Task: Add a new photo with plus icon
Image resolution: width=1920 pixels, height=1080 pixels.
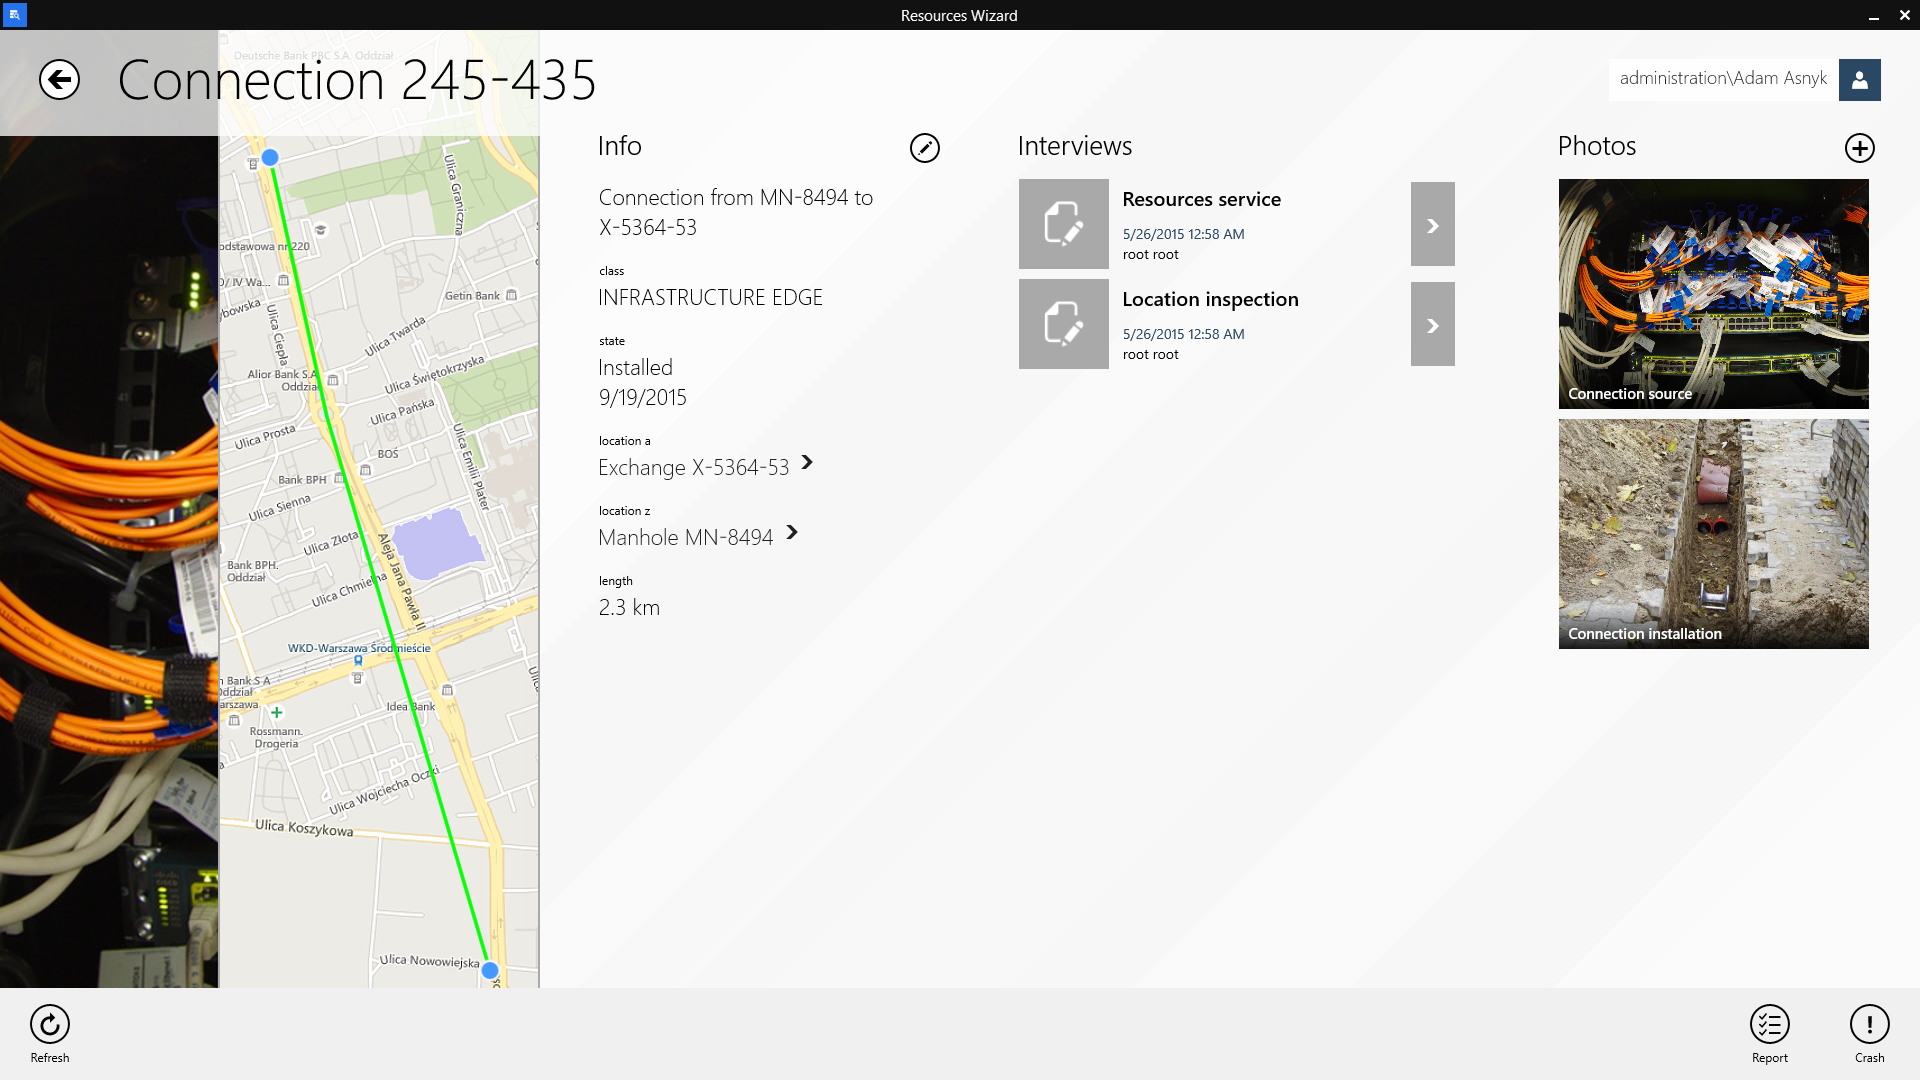Action: pos(1859,148)
